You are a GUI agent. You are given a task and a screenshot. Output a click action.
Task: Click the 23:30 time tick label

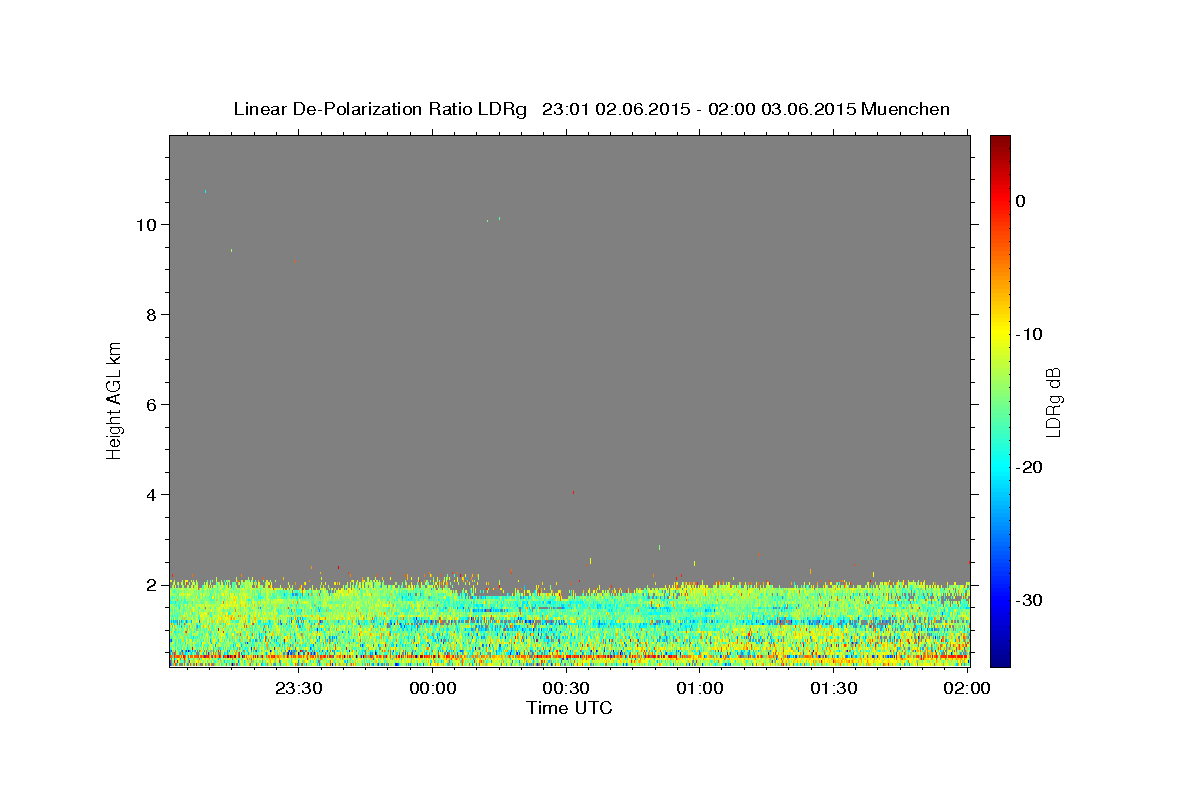click(x=299, y=688)
